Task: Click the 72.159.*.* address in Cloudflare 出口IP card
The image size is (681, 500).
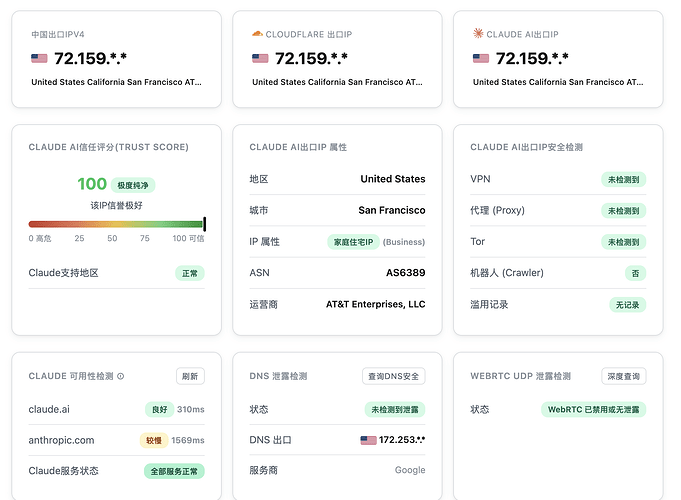Action: pos(311,58)
